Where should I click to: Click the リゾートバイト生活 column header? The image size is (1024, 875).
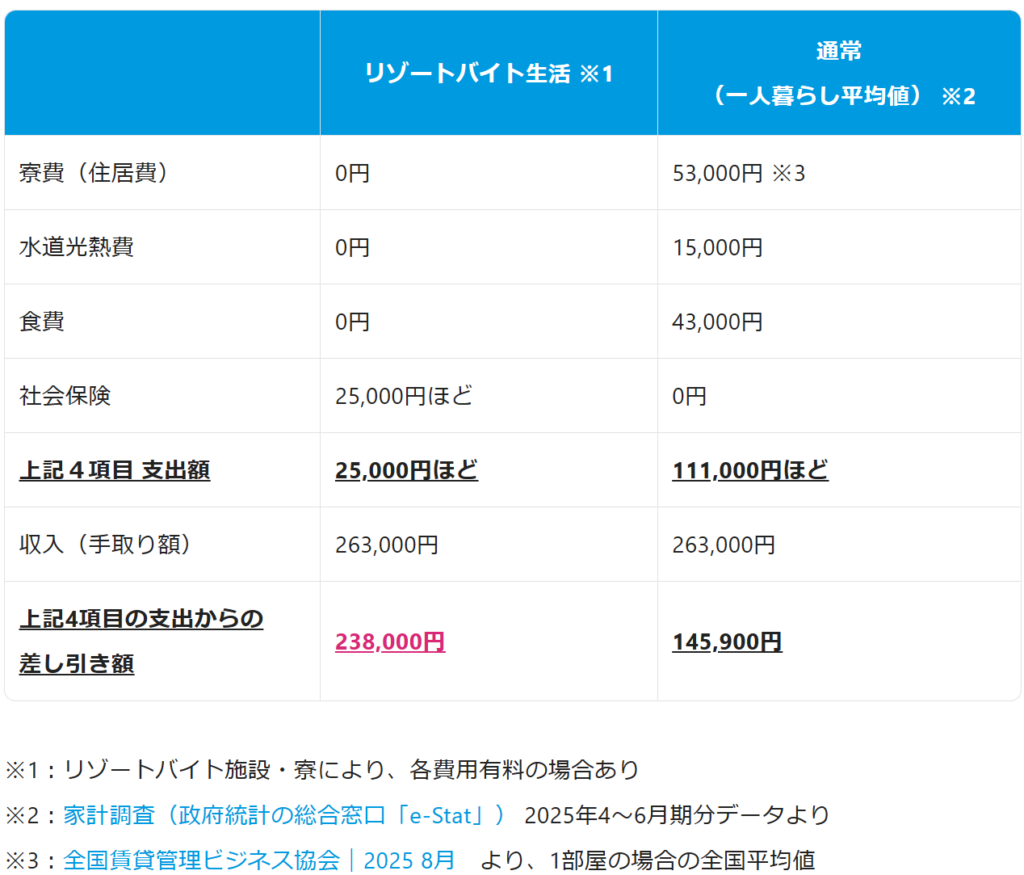487,73
